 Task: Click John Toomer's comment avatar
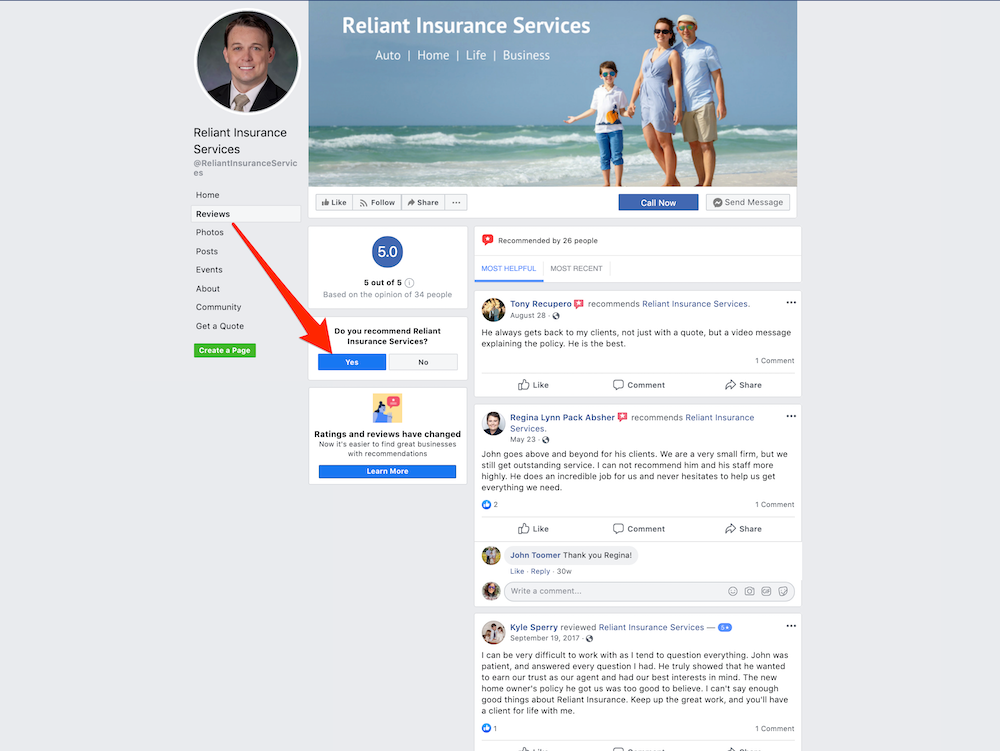[x=491, y=555]
